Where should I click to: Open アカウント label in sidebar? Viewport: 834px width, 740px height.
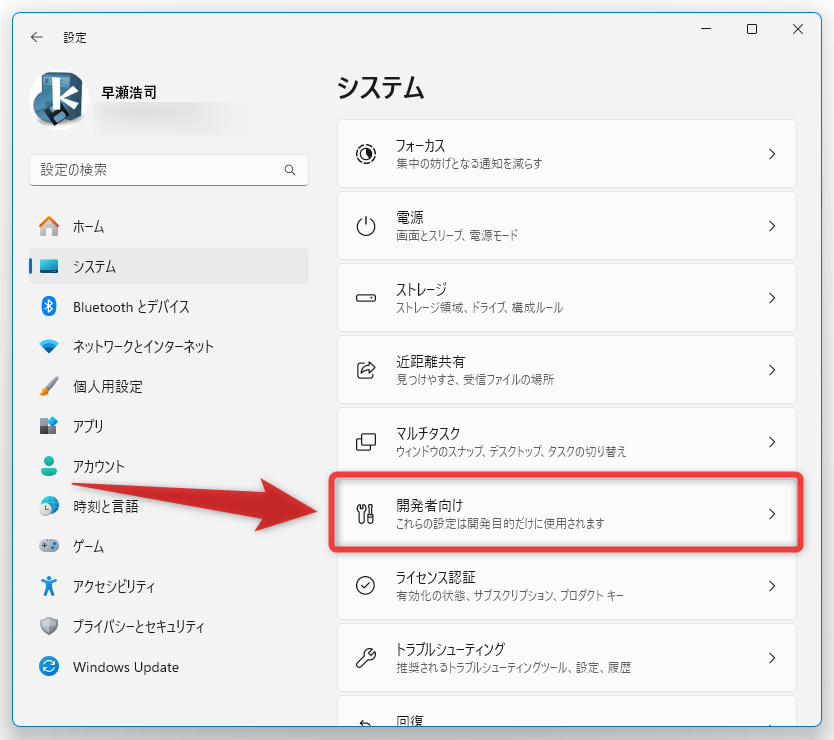coord(98,467)
